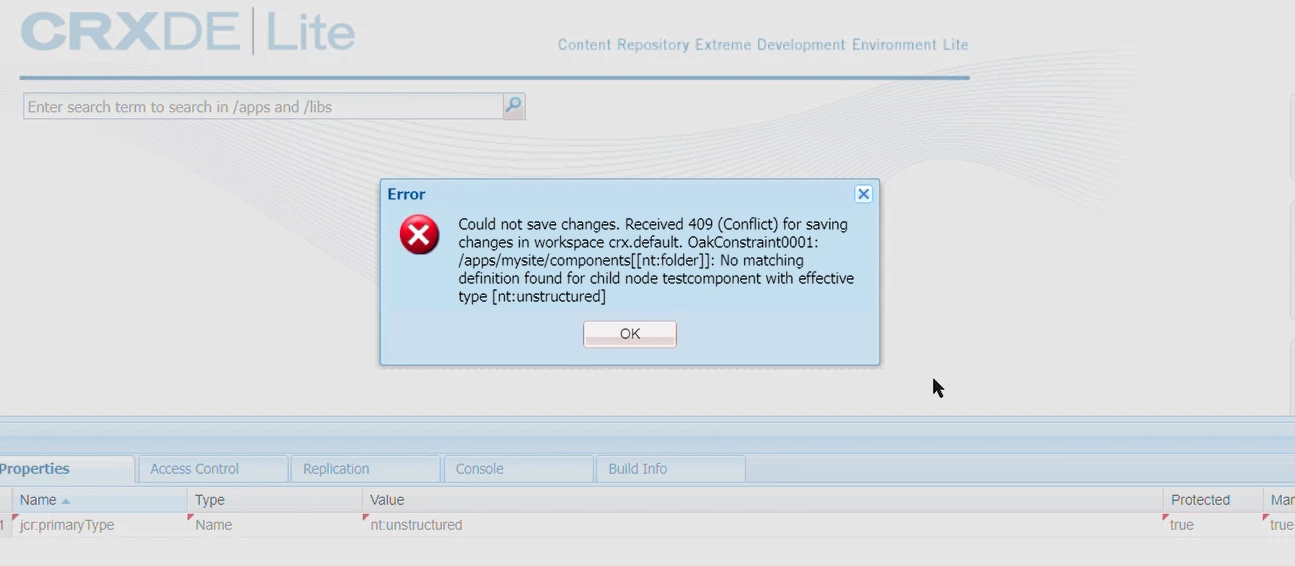Click OK in the Error dialog

point(630,334)
